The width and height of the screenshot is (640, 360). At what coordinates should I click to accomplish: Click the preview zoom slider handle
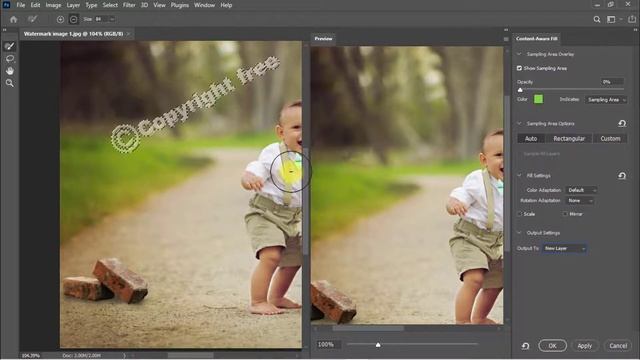coord(378,345)
